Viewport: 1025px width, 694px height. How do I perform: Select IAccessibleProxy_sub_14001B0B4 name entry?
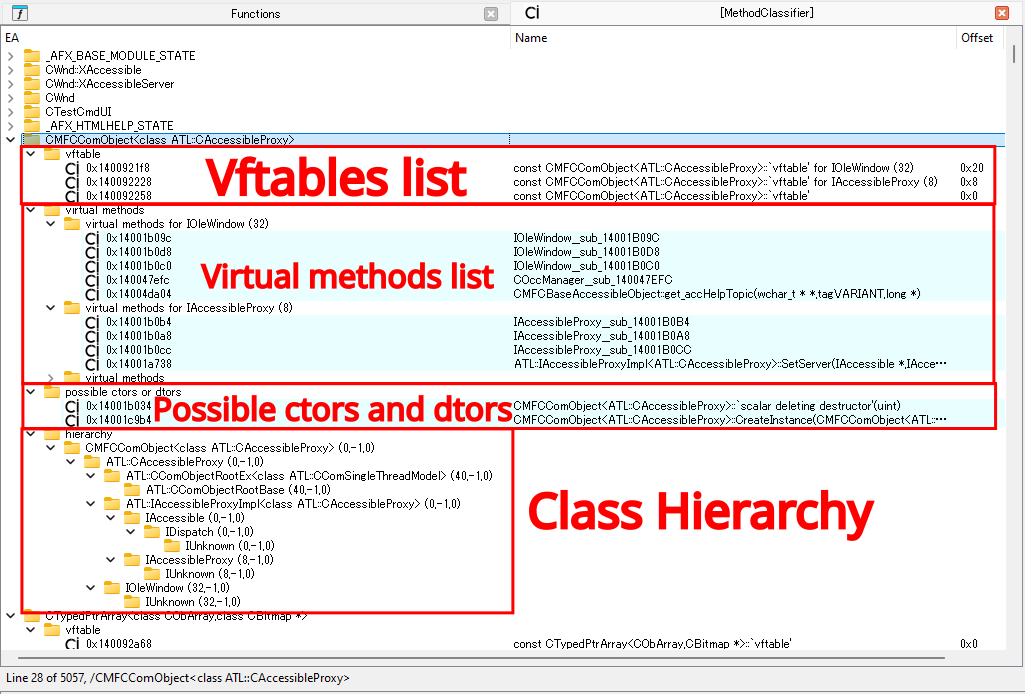pos(601,322)
